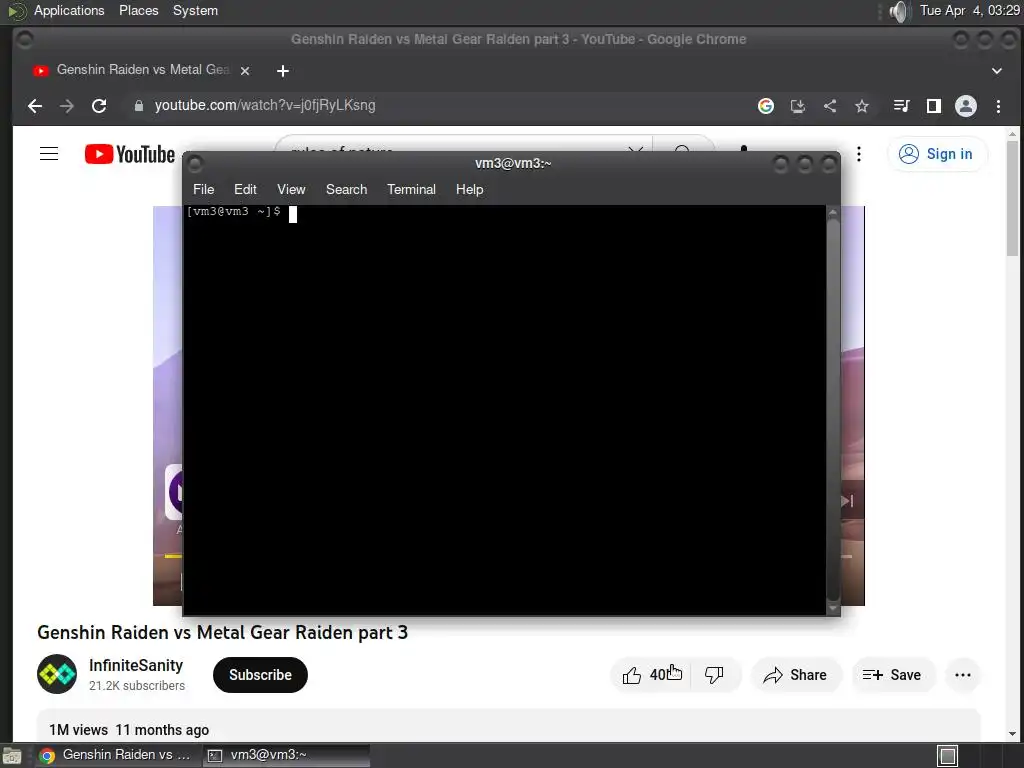The width and height of the screenshot is (1024, 768).
Task: Open the Chrome profile avatar
Action: (x=966, y=106)
